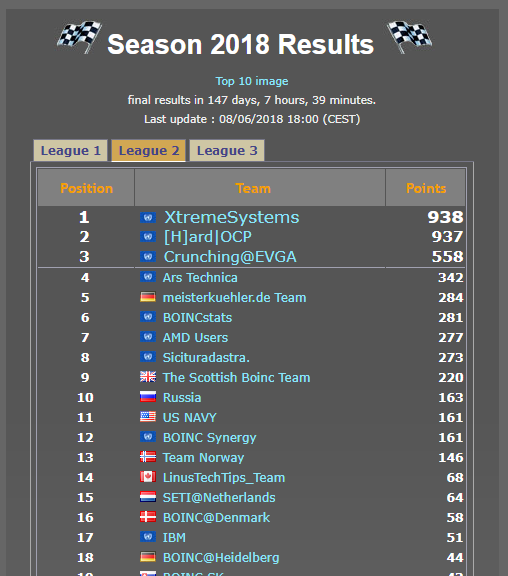Open the Ars Technica team link
The image size is (508, 576).
click(x=200, y=278)
